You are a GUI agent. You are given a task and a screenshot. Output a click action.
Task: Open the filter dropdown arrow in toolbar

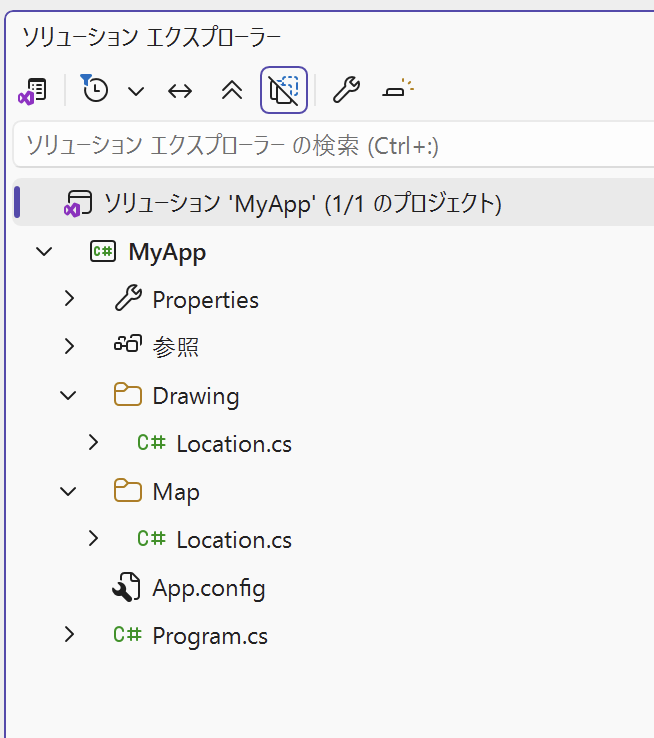point(136,91)
